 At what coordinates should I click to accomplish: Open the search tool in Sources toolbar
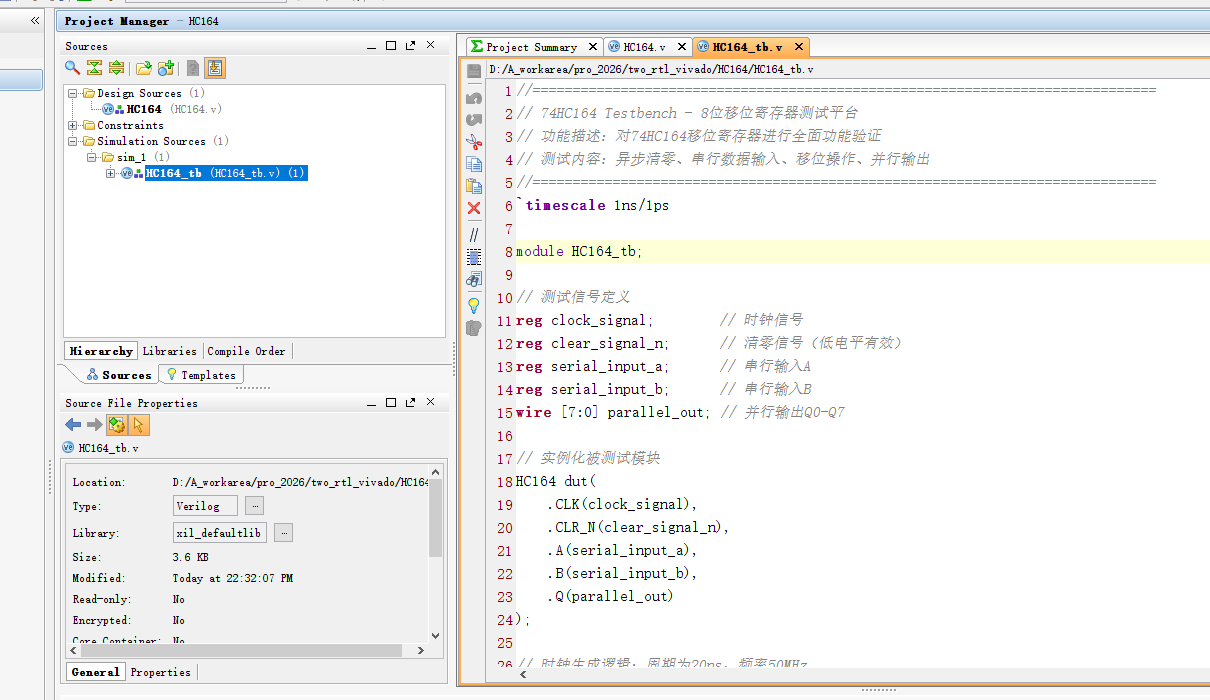click(72, 68)
